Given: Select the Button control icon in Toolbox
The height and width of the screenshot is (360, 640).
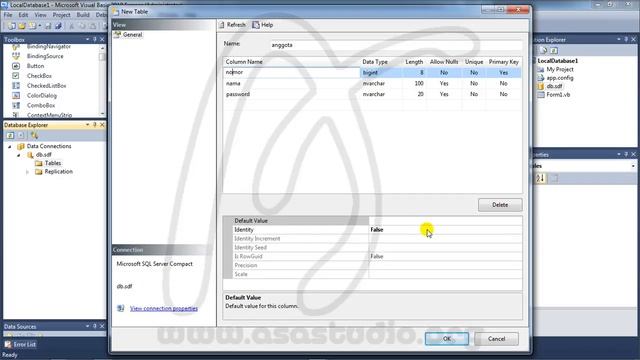Looking at the screenshot, I should click(x=16, y=66).
